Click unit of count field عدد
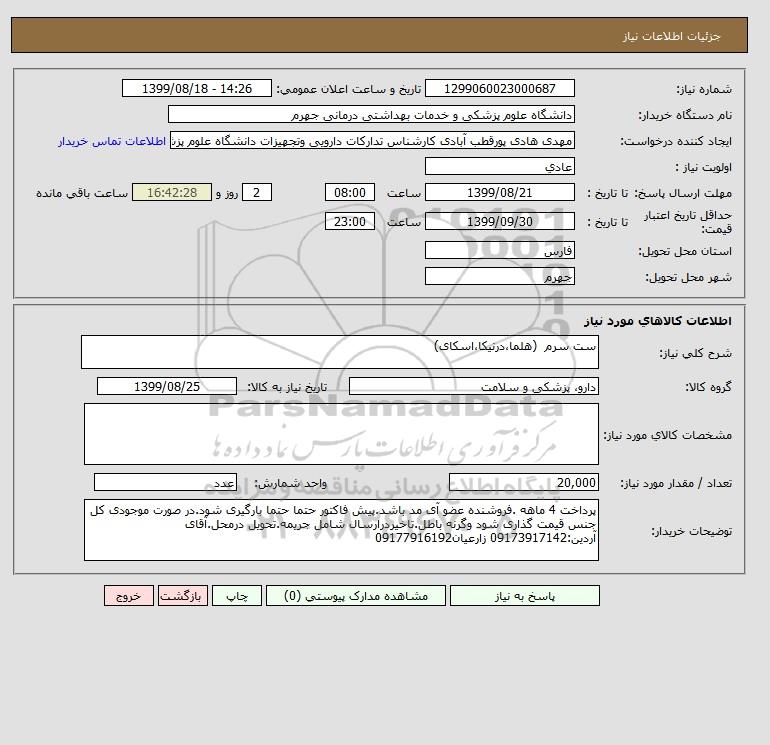This screenshot has width=770, height=745. (x=165, y=482)
